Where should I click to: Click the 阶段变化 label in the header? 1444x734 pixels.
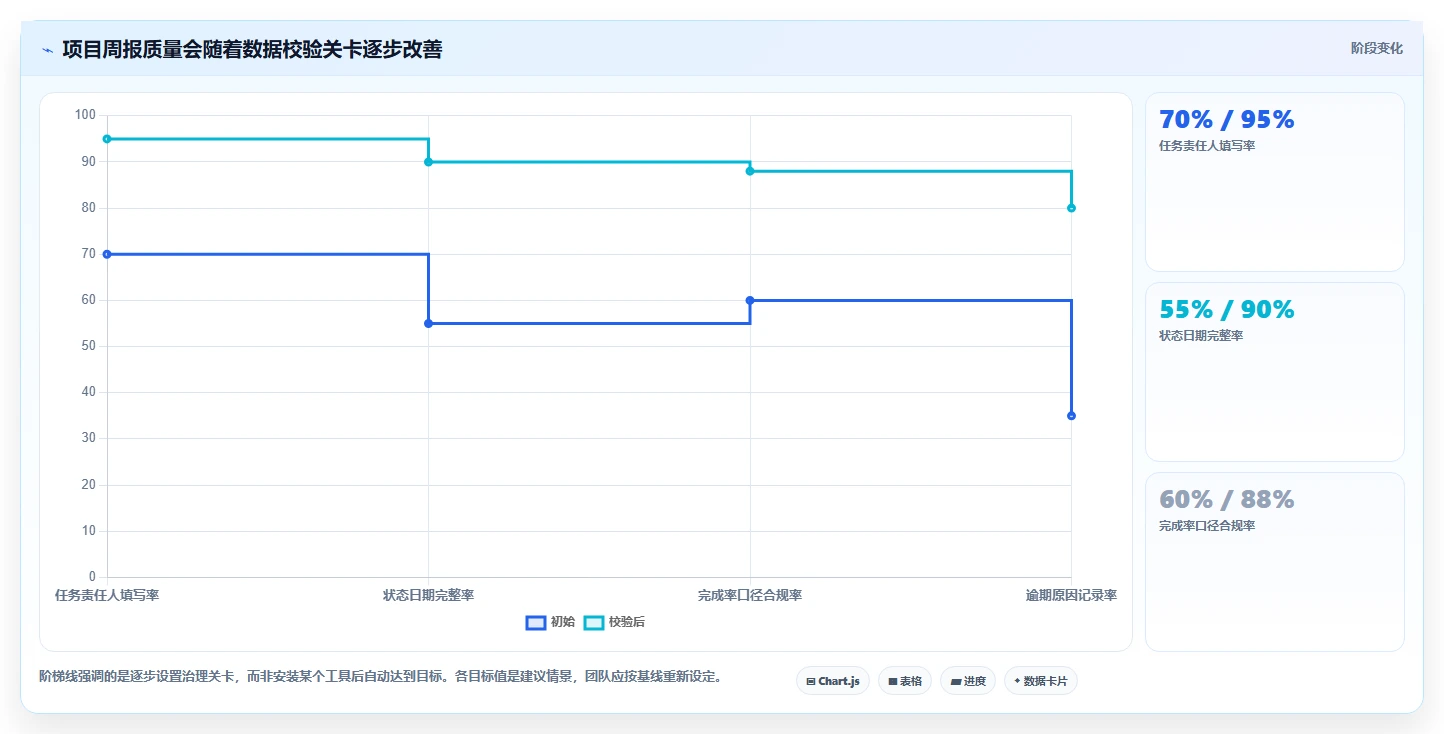[1376, 48]
